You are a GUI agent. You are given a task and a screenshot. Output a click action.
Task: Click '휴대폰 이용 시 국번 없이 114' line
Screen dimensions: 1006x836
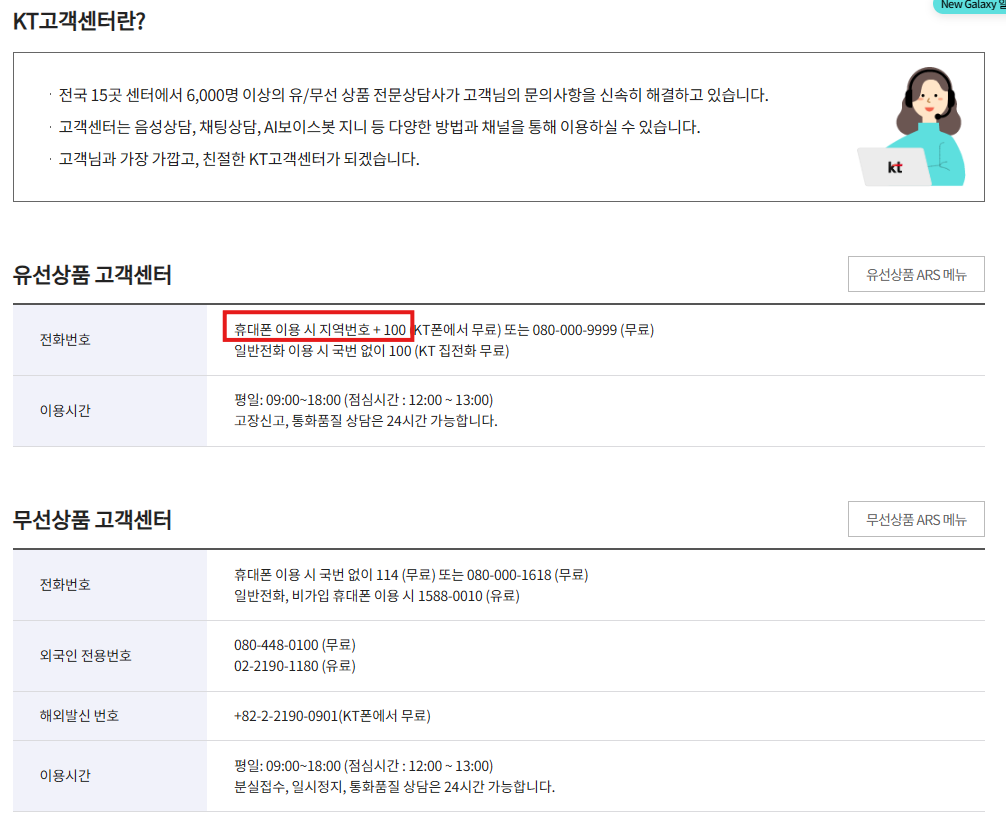click(x=411, y=575)
